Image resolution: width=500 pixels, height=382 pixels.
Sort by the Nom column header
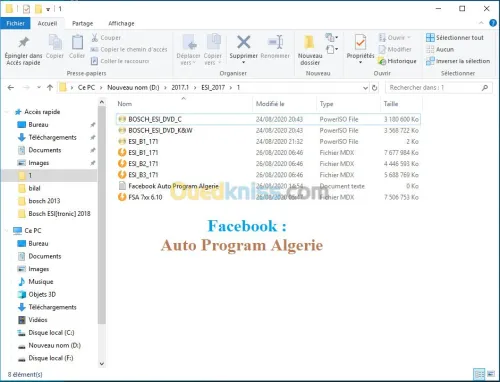184,104
